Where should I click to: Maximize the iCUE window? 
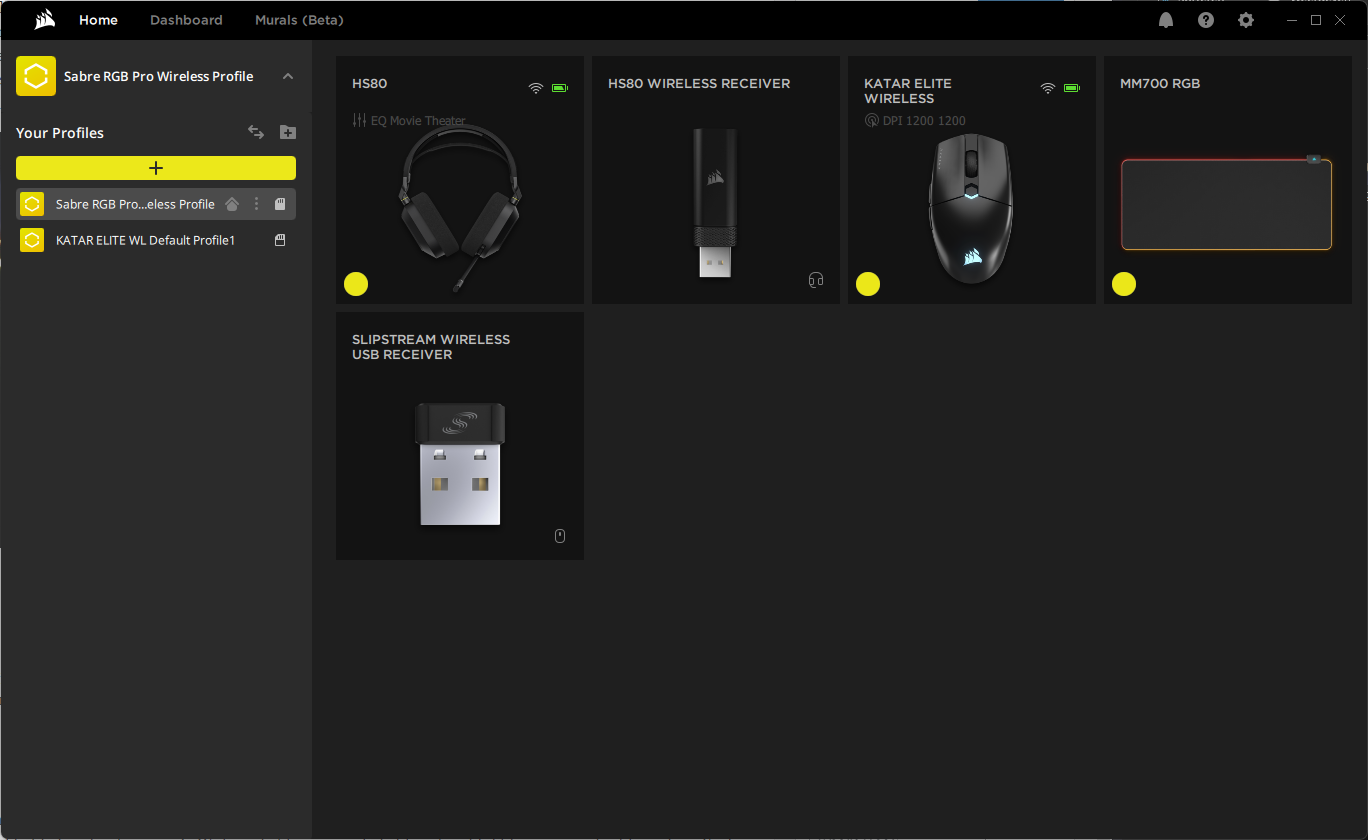pos(1316,20)
